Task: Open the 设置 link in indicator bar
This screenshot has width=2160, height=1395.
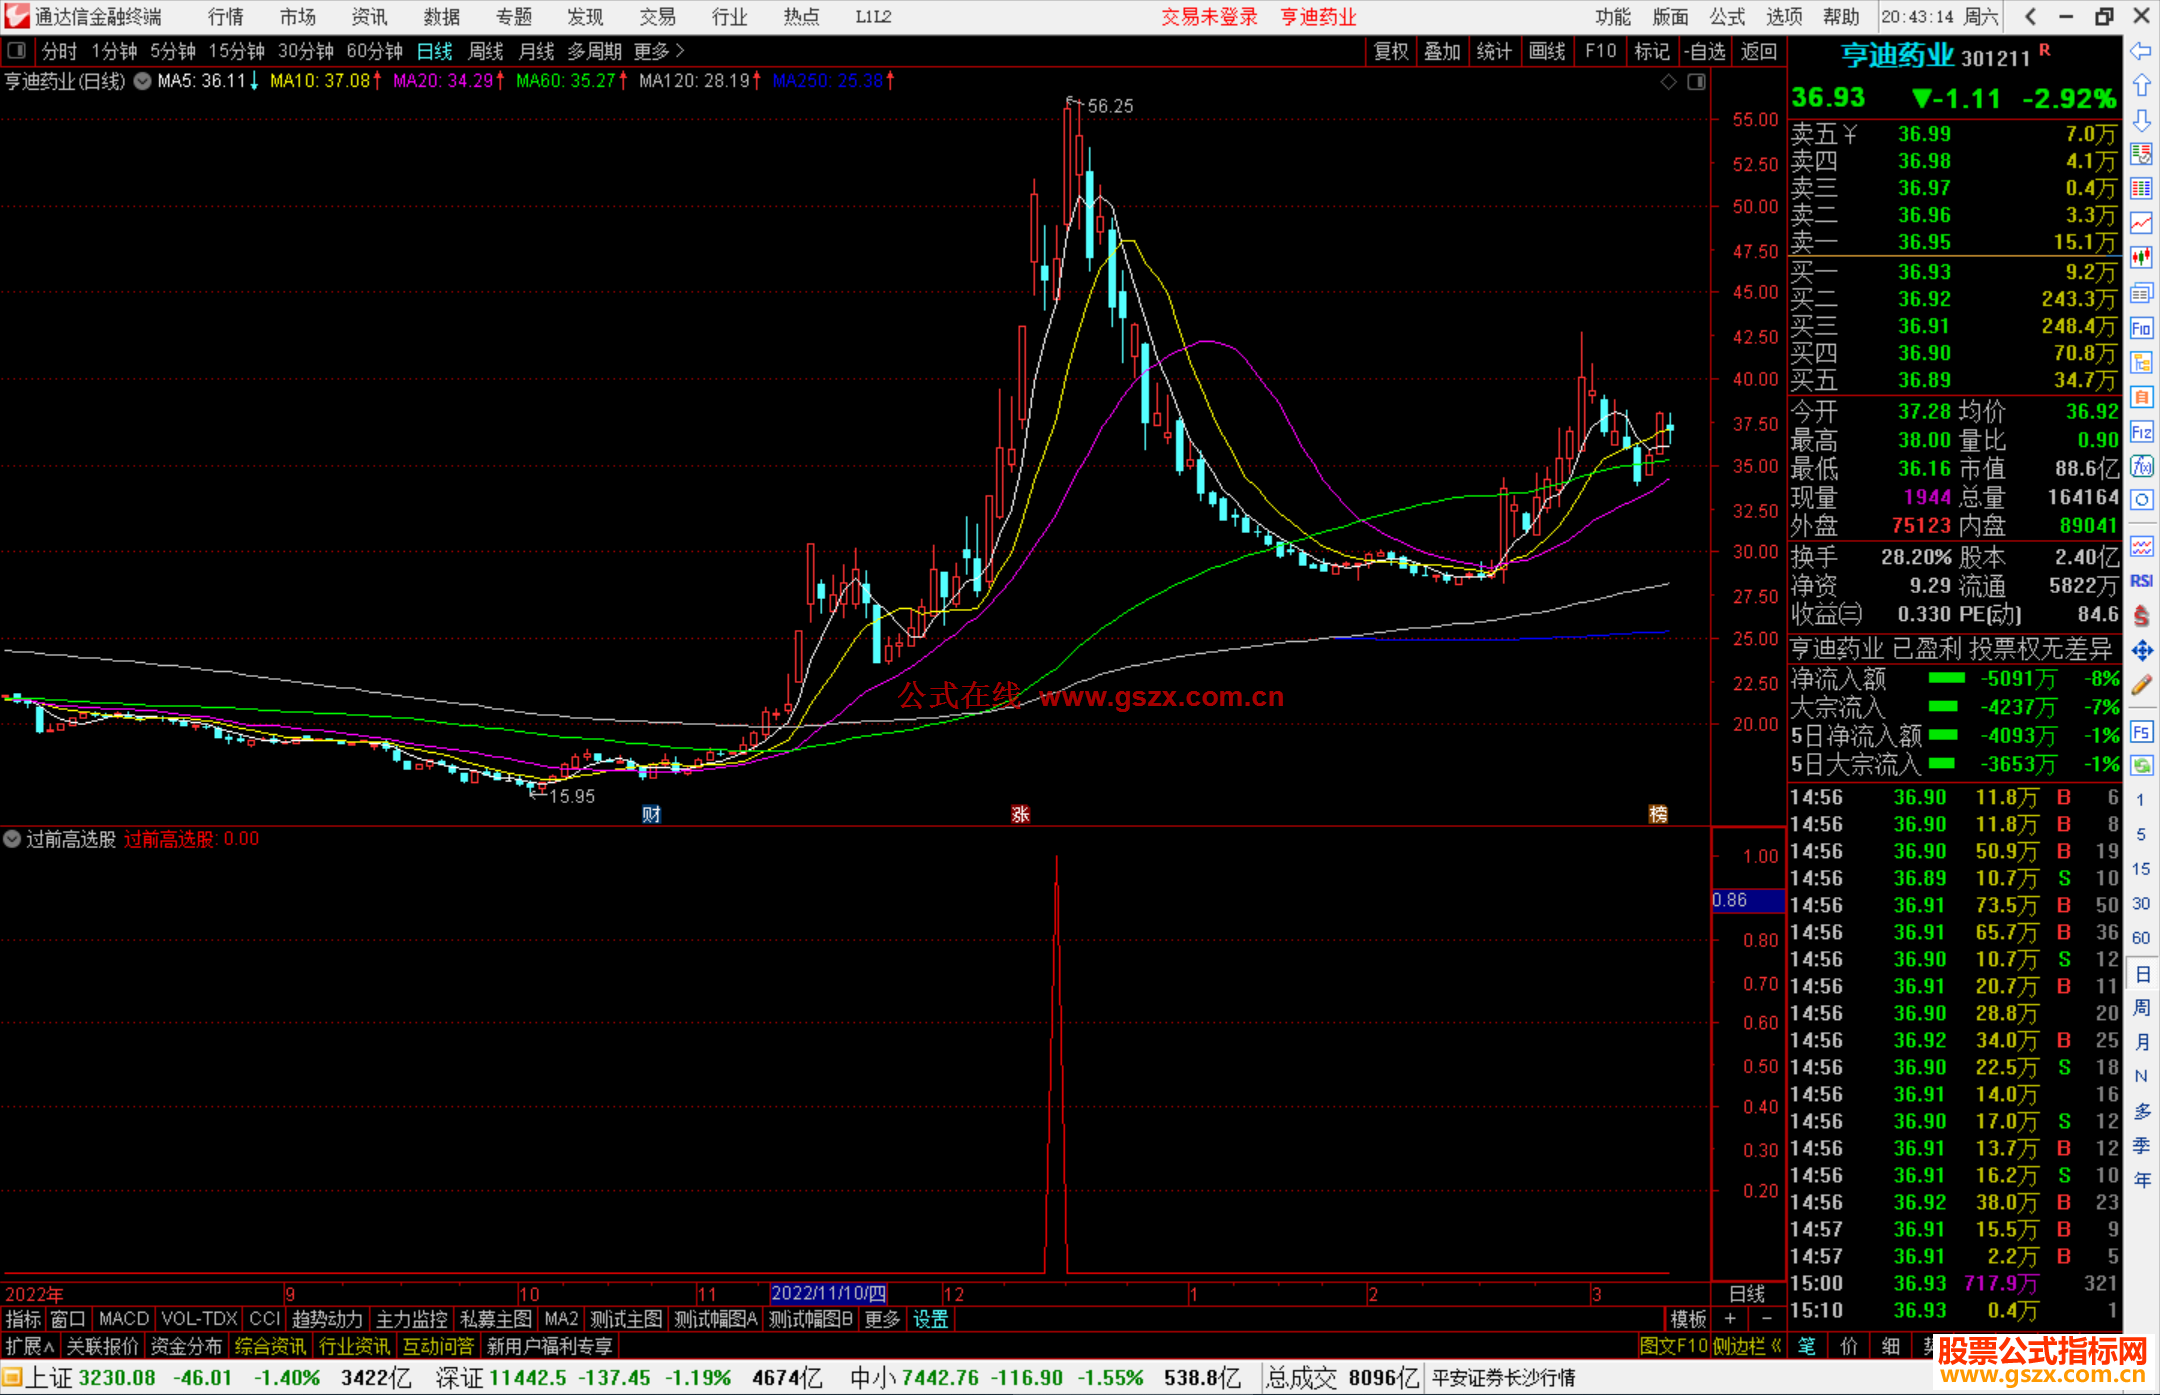Action: coord(930,1319)
